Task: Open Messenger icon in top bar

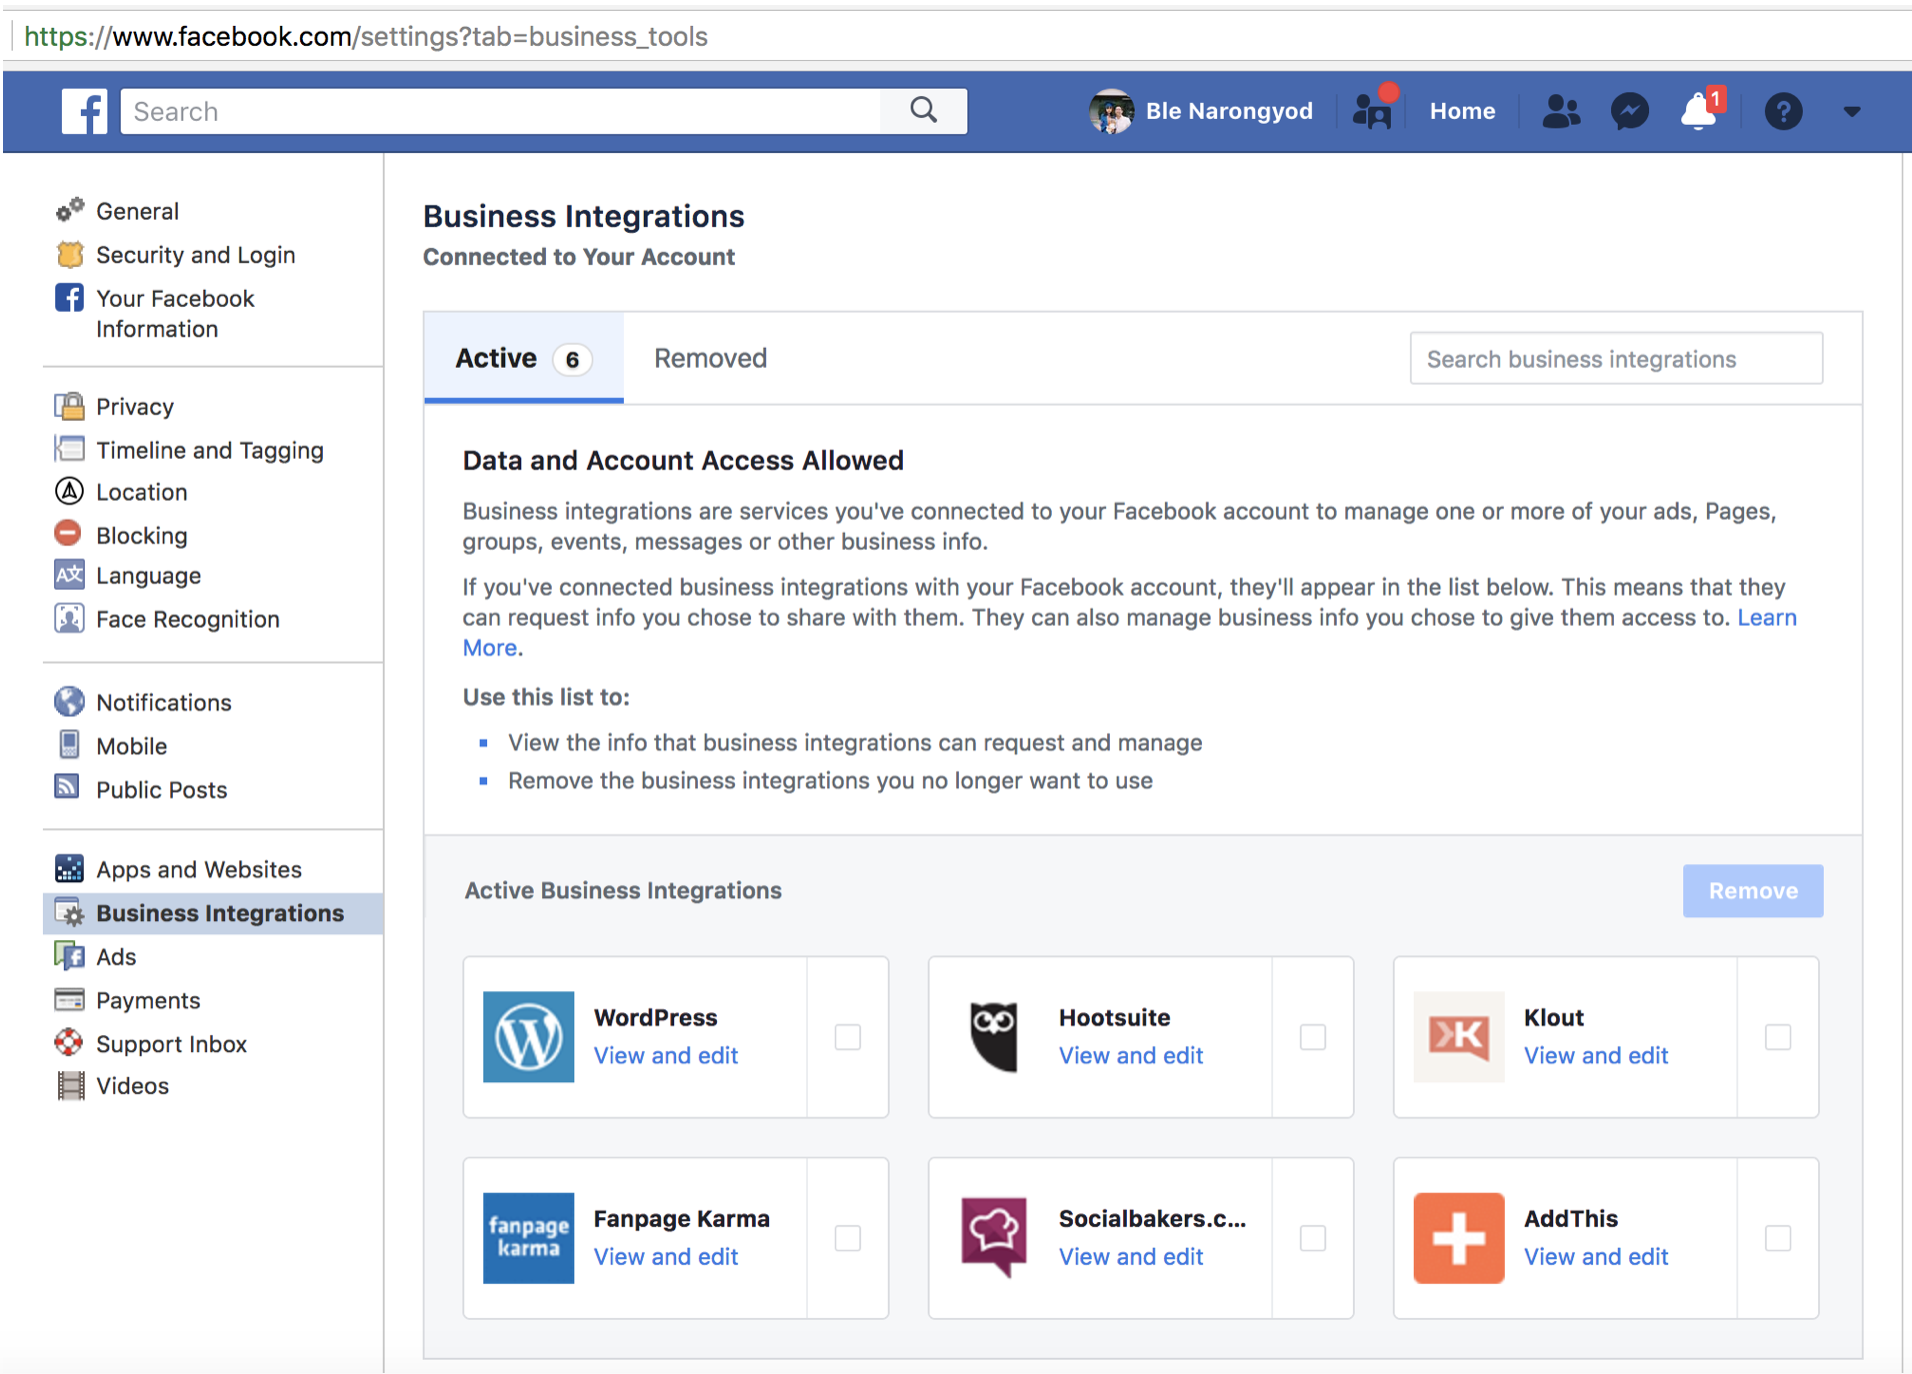Action: (x=1630, y=111)
